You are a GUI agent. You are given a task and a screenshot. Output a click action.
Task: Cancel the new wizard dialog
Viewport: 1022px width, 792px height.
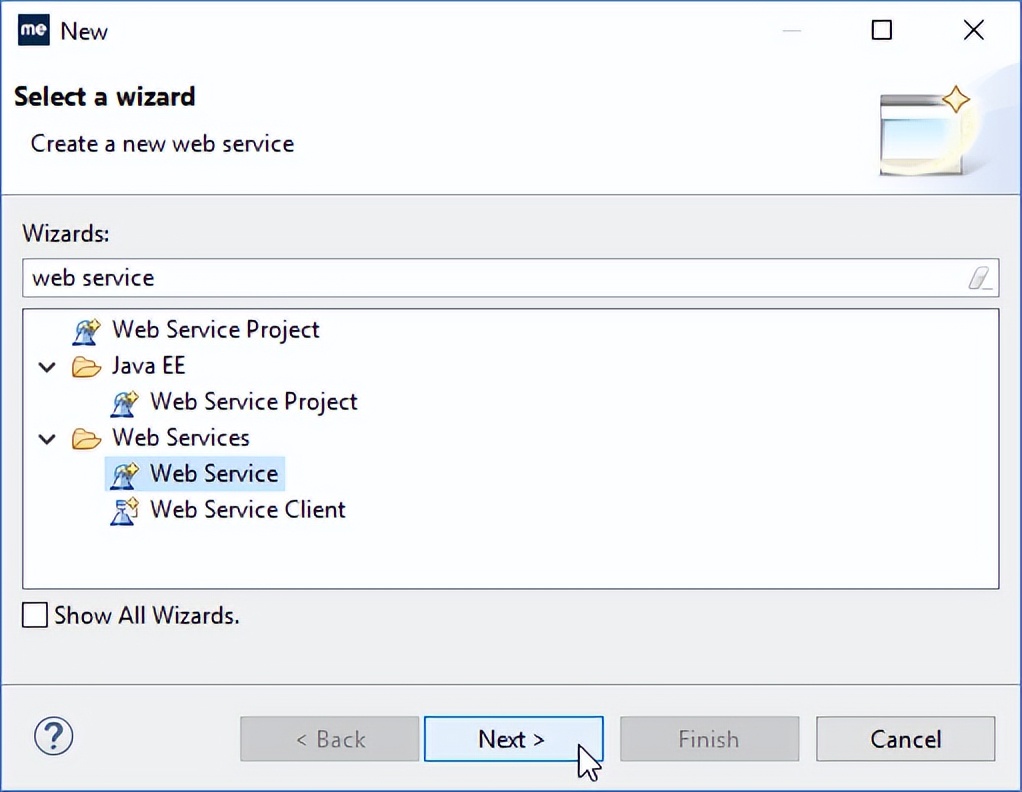[x=905, y=739]
